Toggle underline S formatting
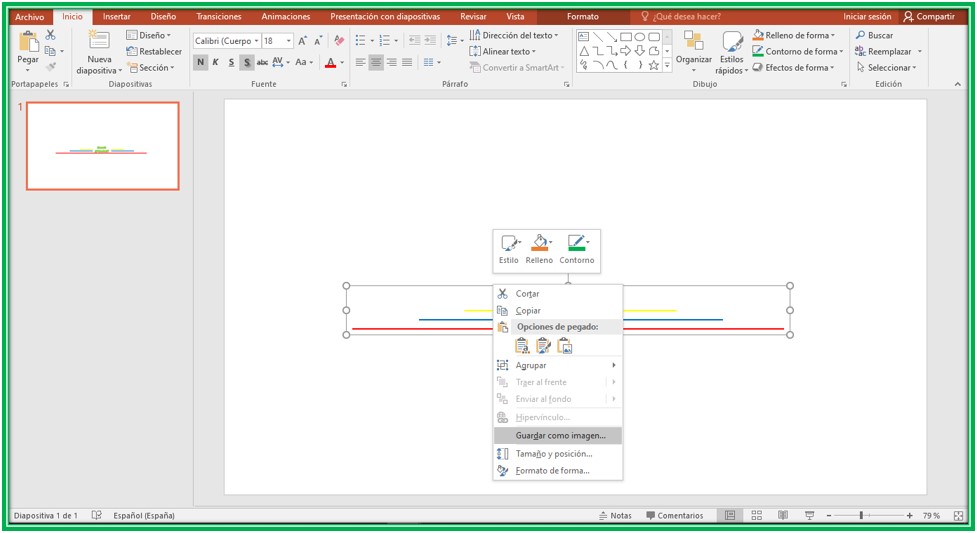 231,62
